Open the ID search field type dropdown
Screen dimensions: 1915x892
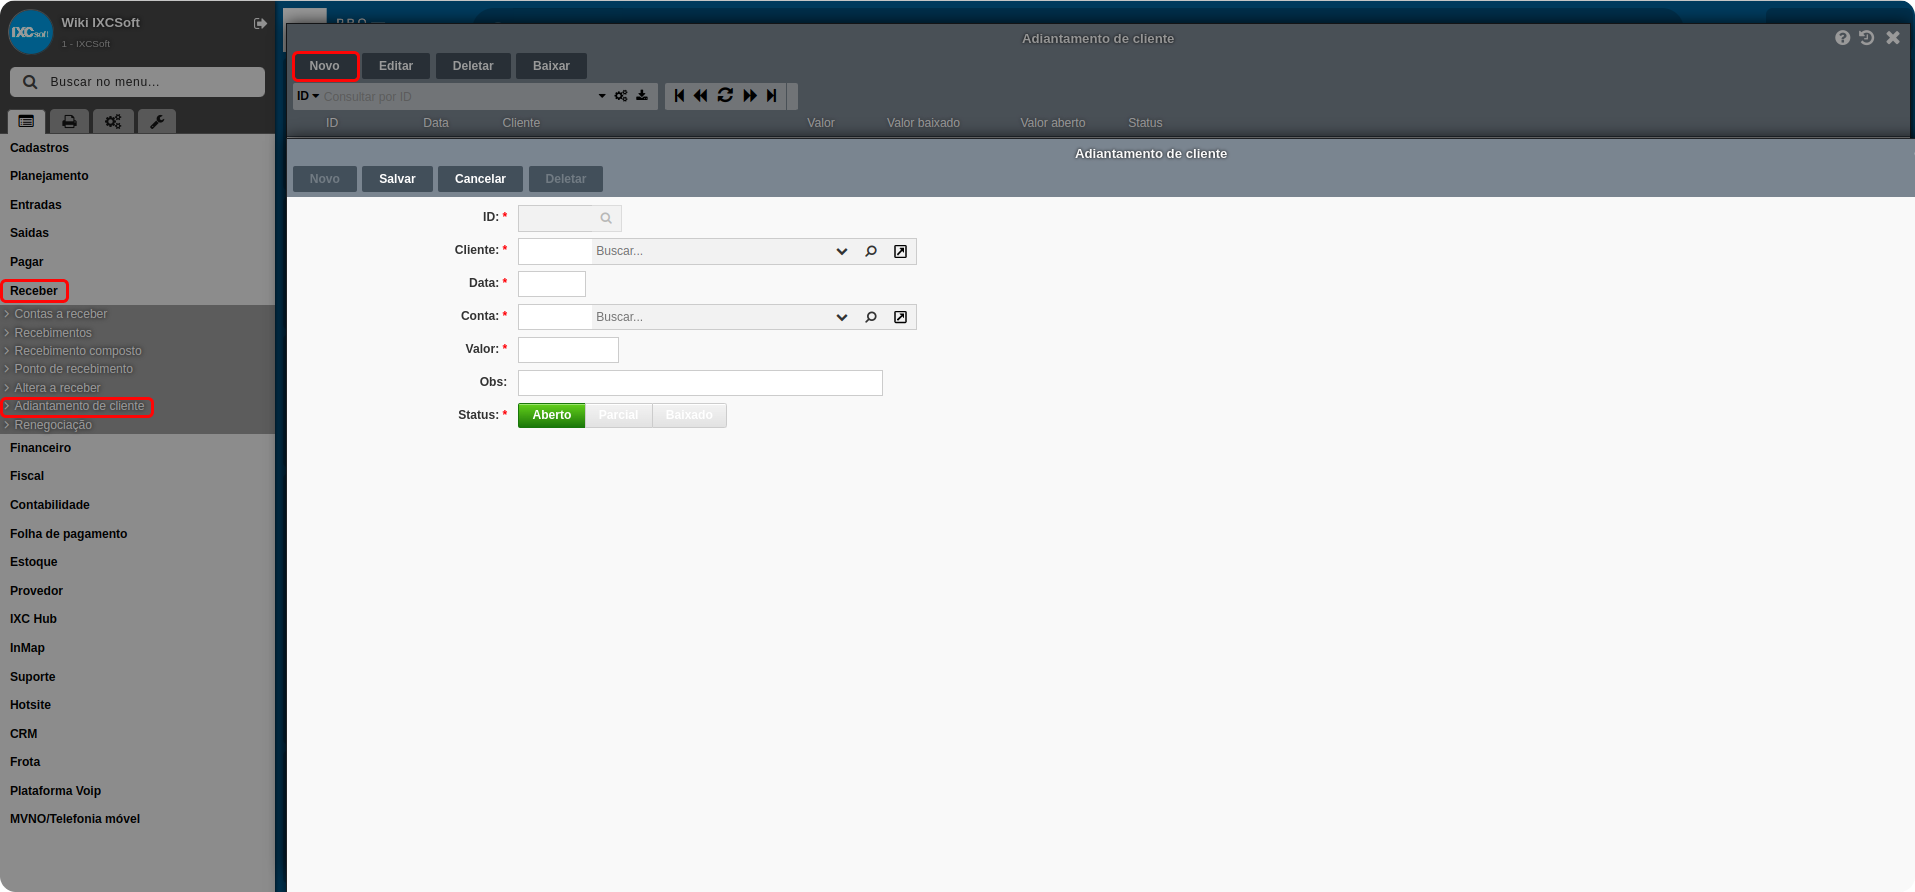pos(308,96)
